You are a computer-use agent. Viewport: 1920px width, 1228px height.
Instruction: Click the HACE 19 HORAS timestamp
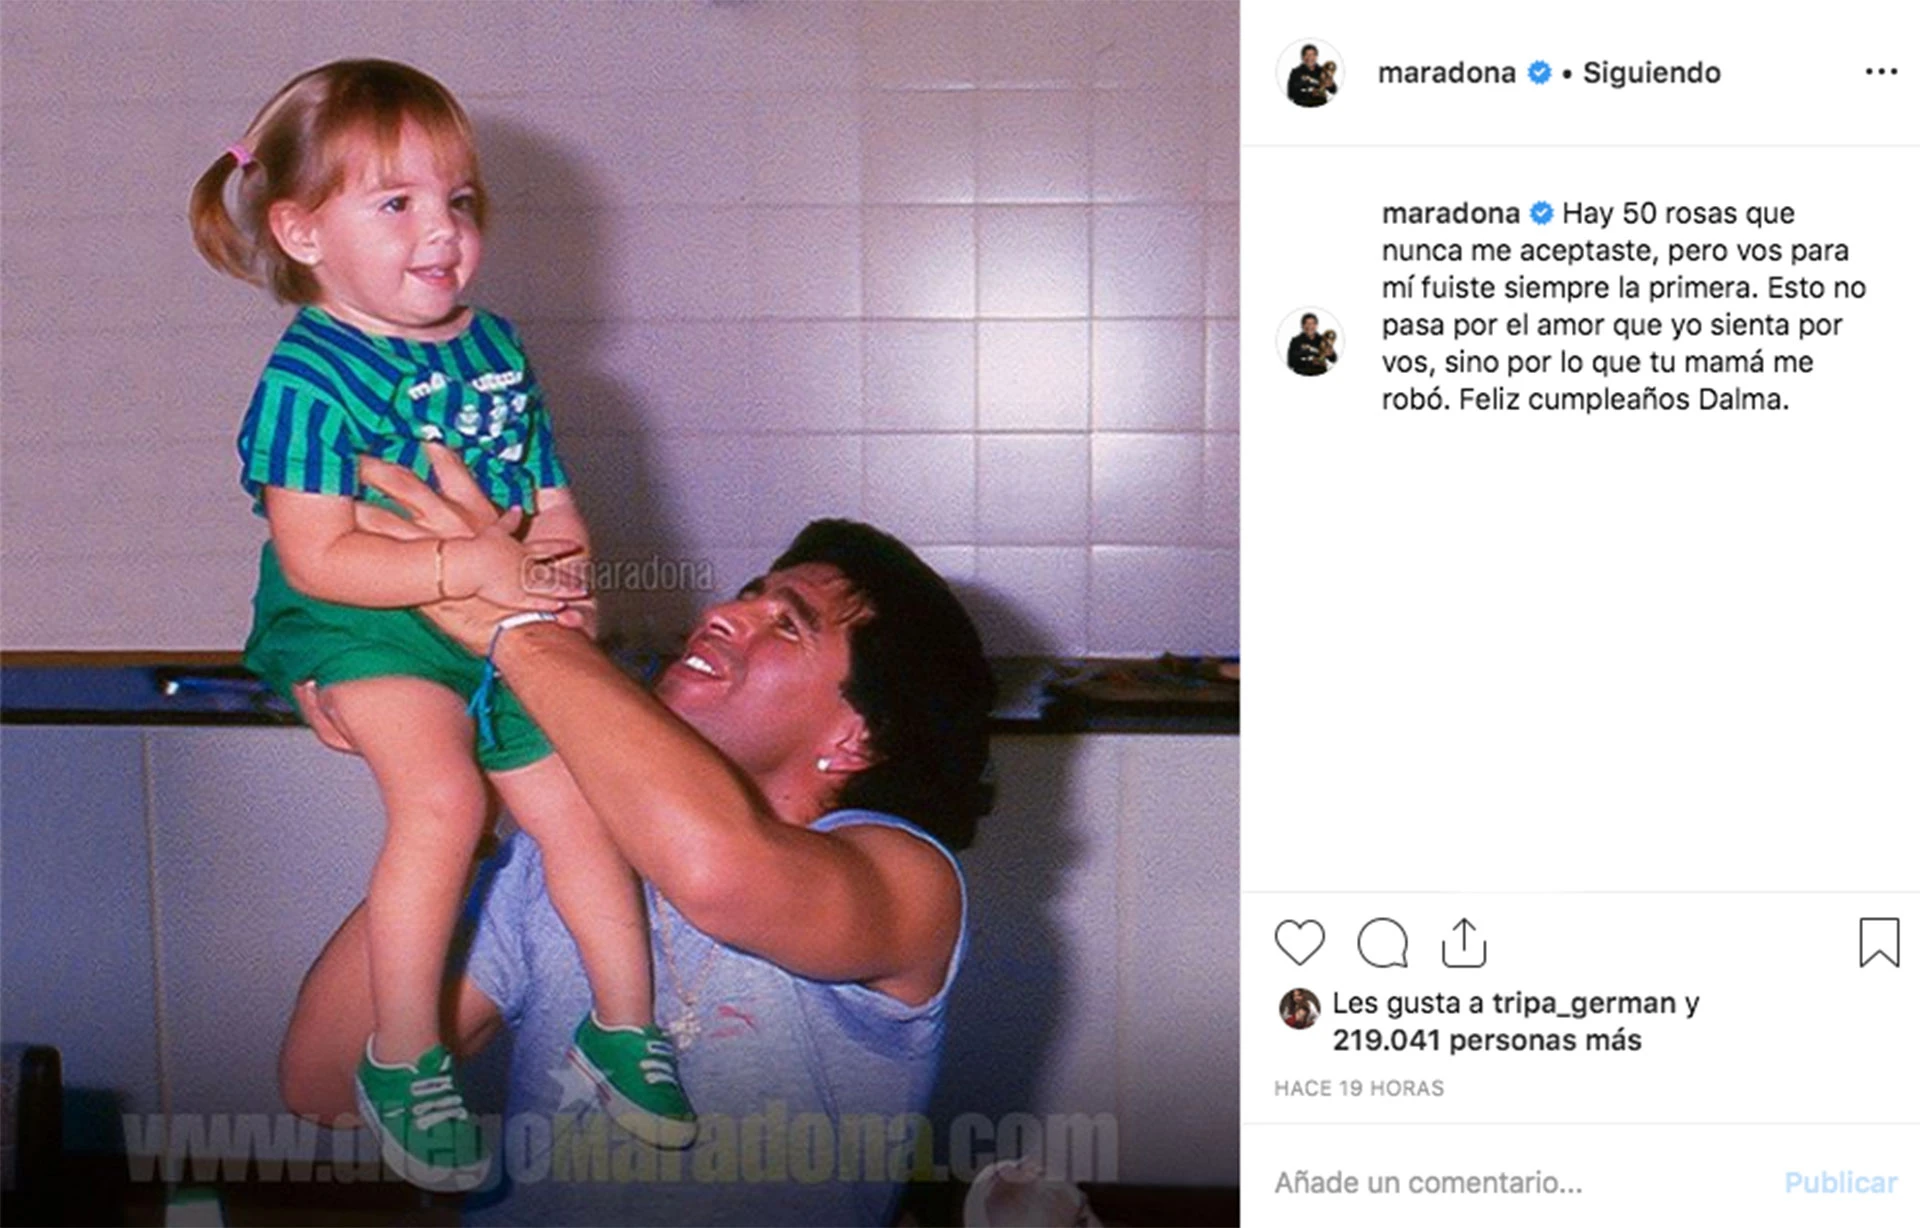coord(1359,1088)
